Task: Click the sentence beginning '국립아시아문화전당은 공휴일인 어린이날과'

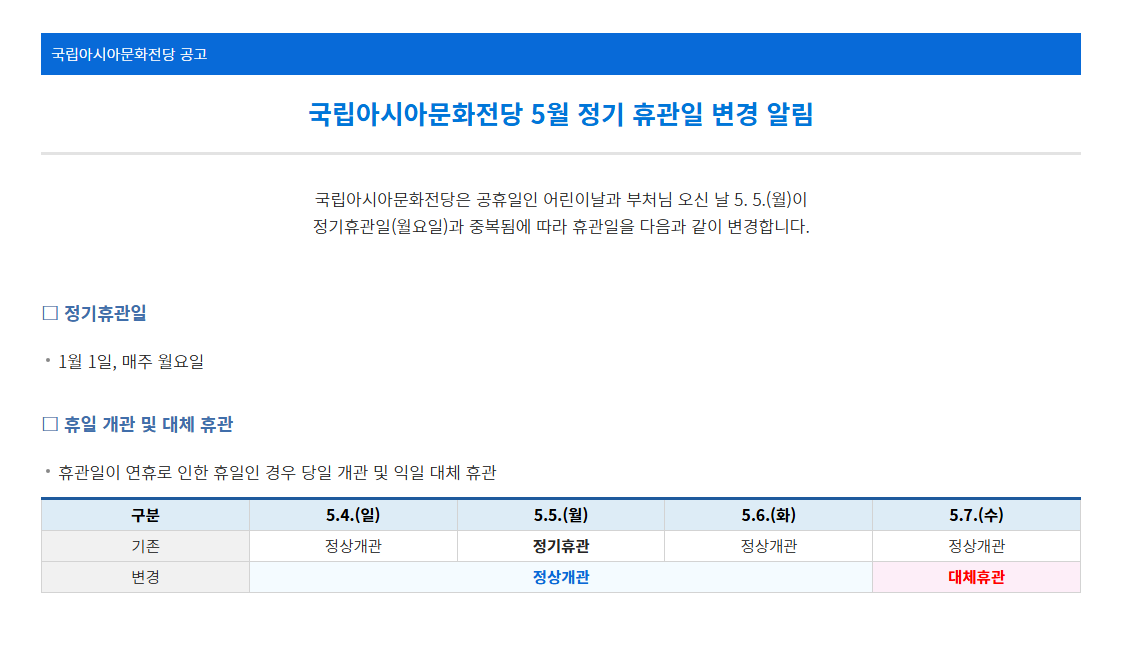Action: coord(561,199)
